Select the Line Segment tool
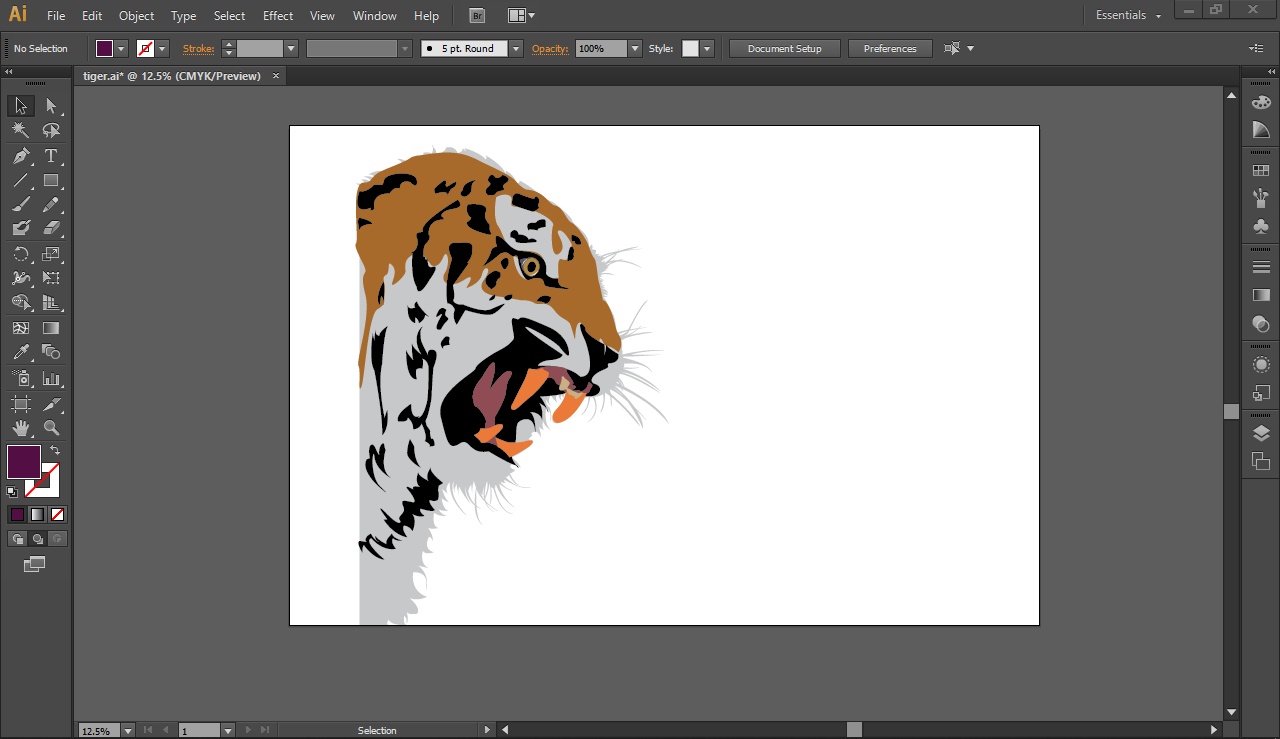The width and height of the screenshot is (1280, 739). click(x=21, y=181)
